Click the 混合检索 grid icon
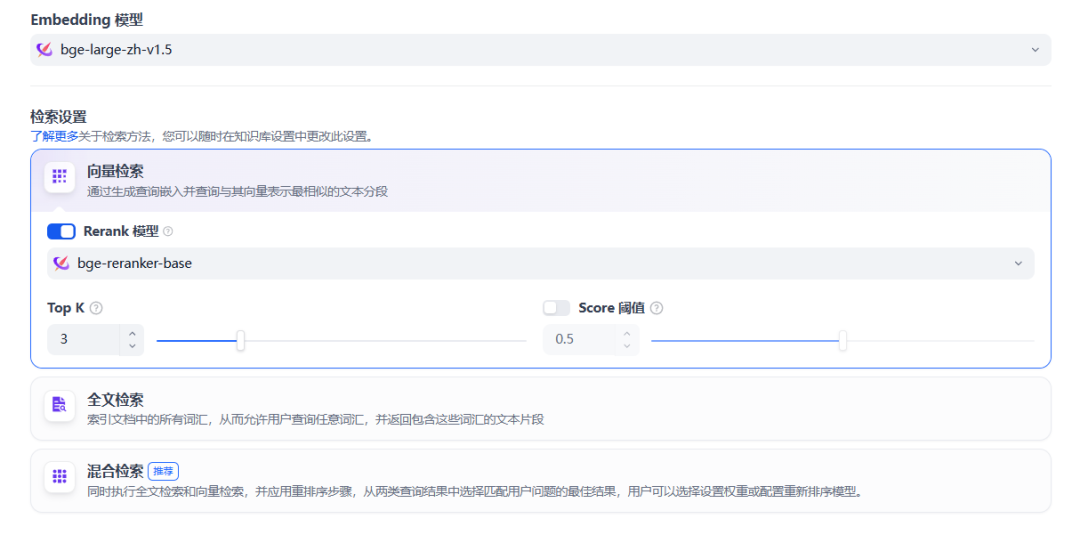 point(59,476)
